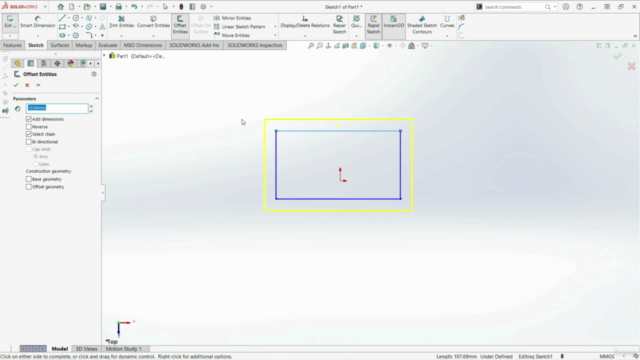Switch to the Surfaces tab
The image size is (640, 360).
point(60,45)
